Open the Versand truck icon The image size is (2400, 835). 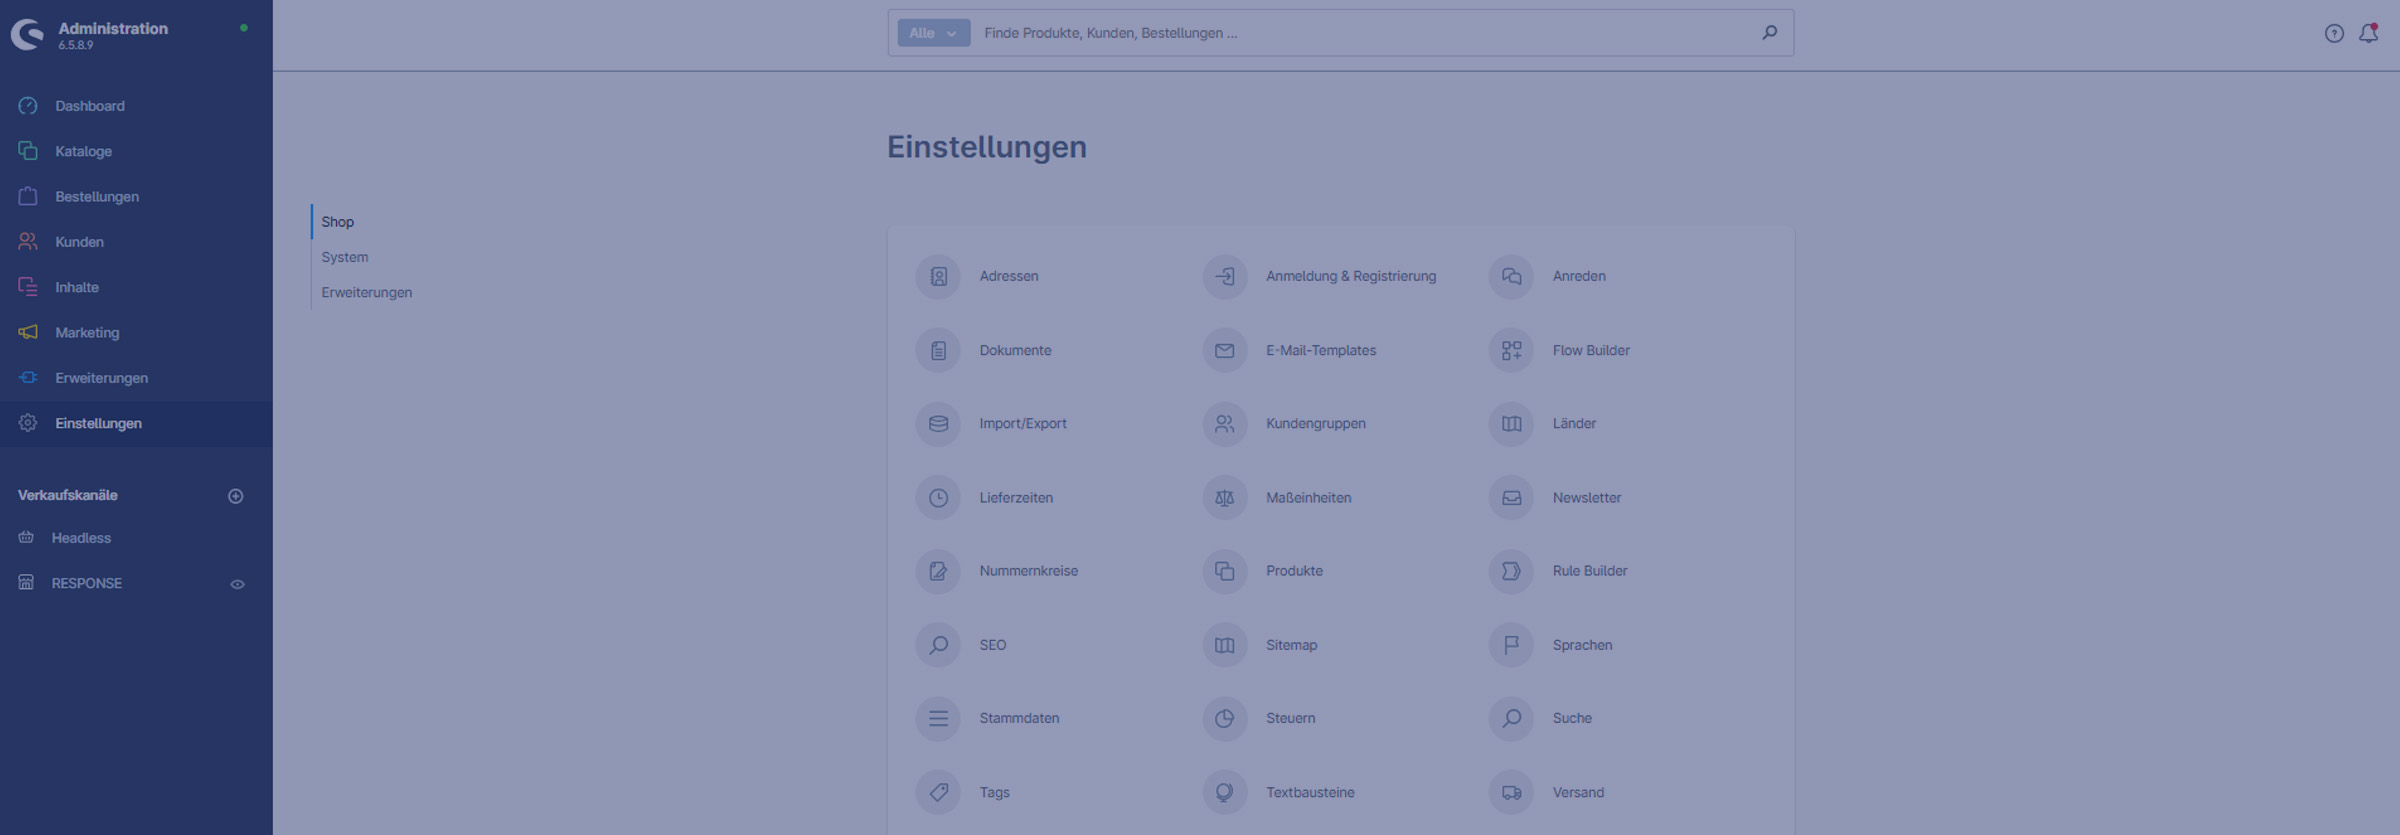pos(1511,792)
